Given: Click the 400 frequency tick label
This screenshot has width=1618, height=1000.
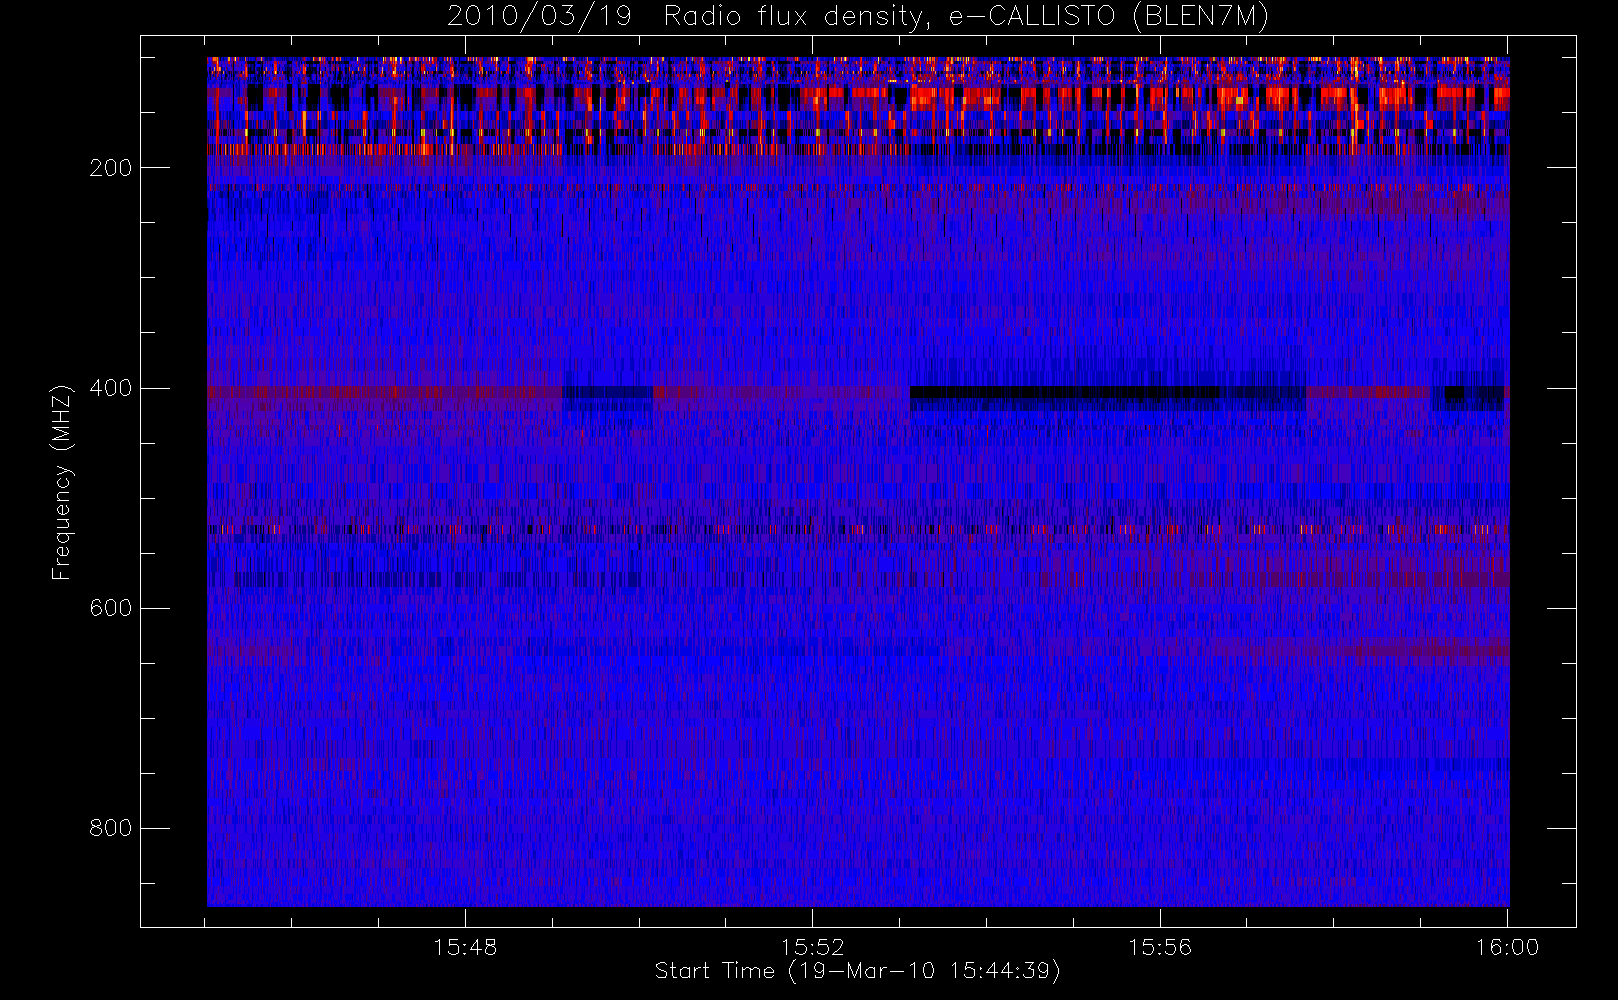Looking at the screenshot, I should coord(110,388).
